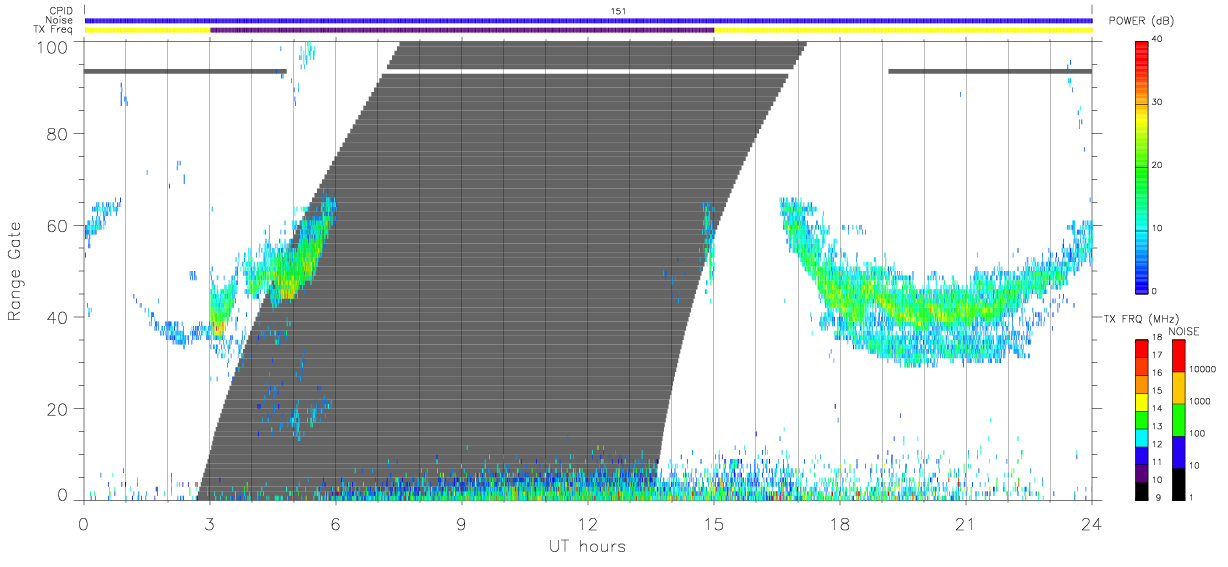Click the 6 tick on UT hours axis
This screenshot has height=567, width=1228.
tap(336, 522)
